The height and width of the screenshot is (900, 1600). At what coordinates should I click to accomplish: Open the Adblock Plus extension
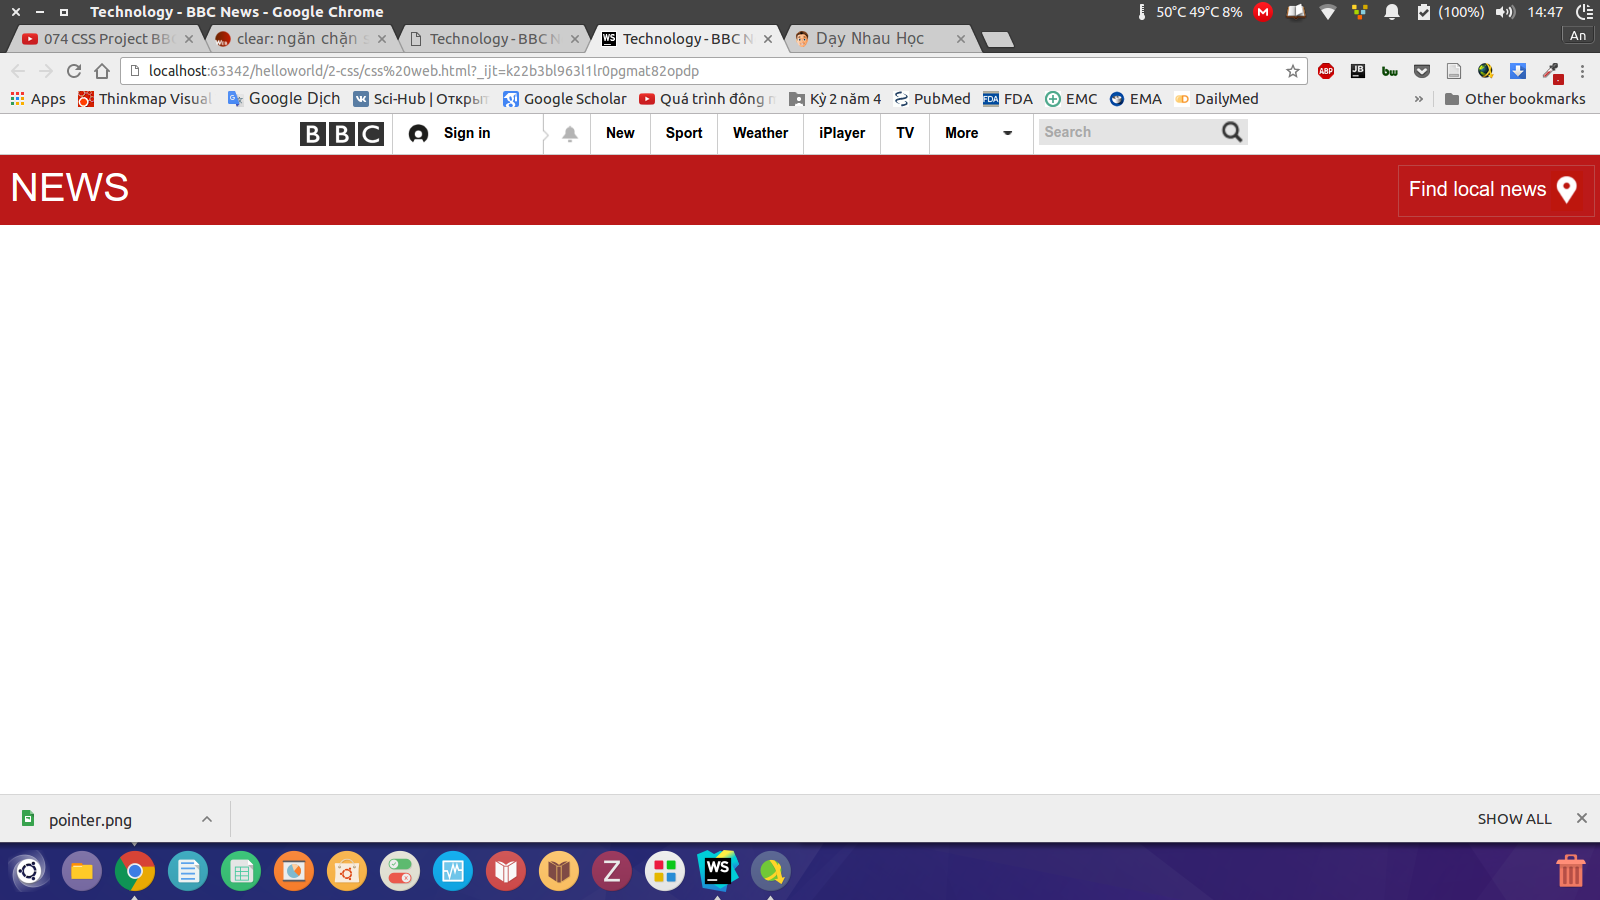click(x=1326, y=71)
